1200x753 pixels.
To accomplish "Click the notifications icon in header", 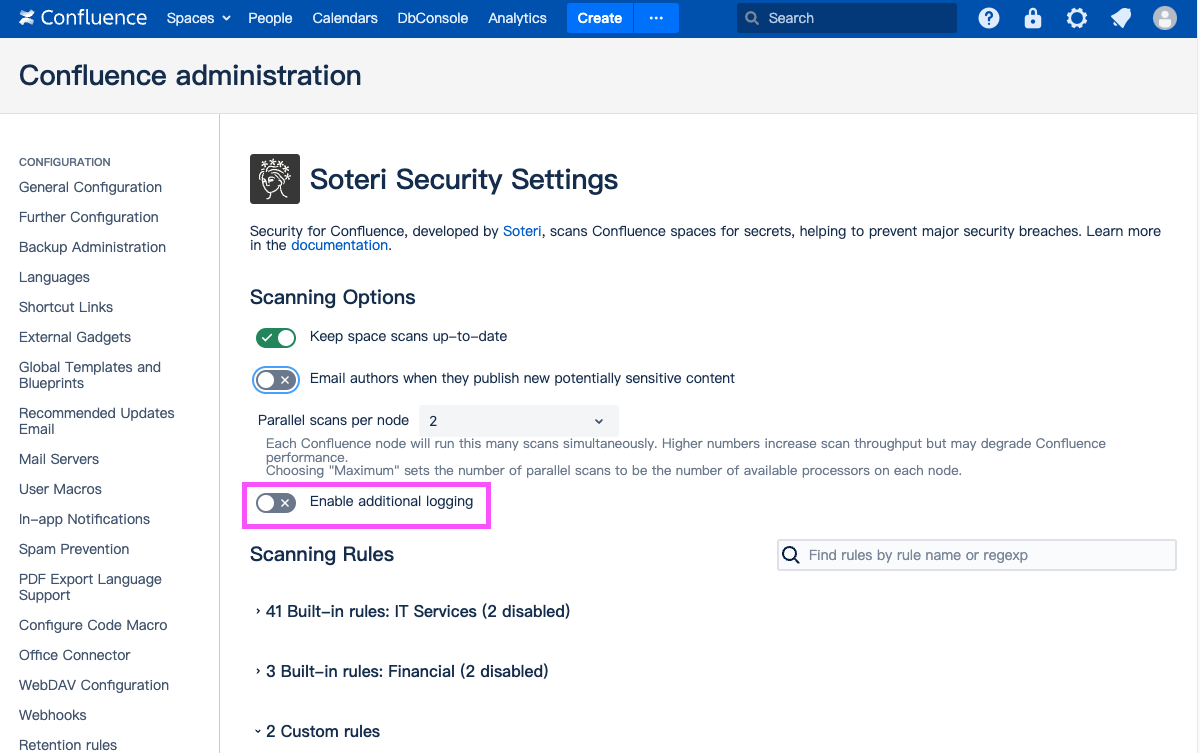I will click(1121, 18).
